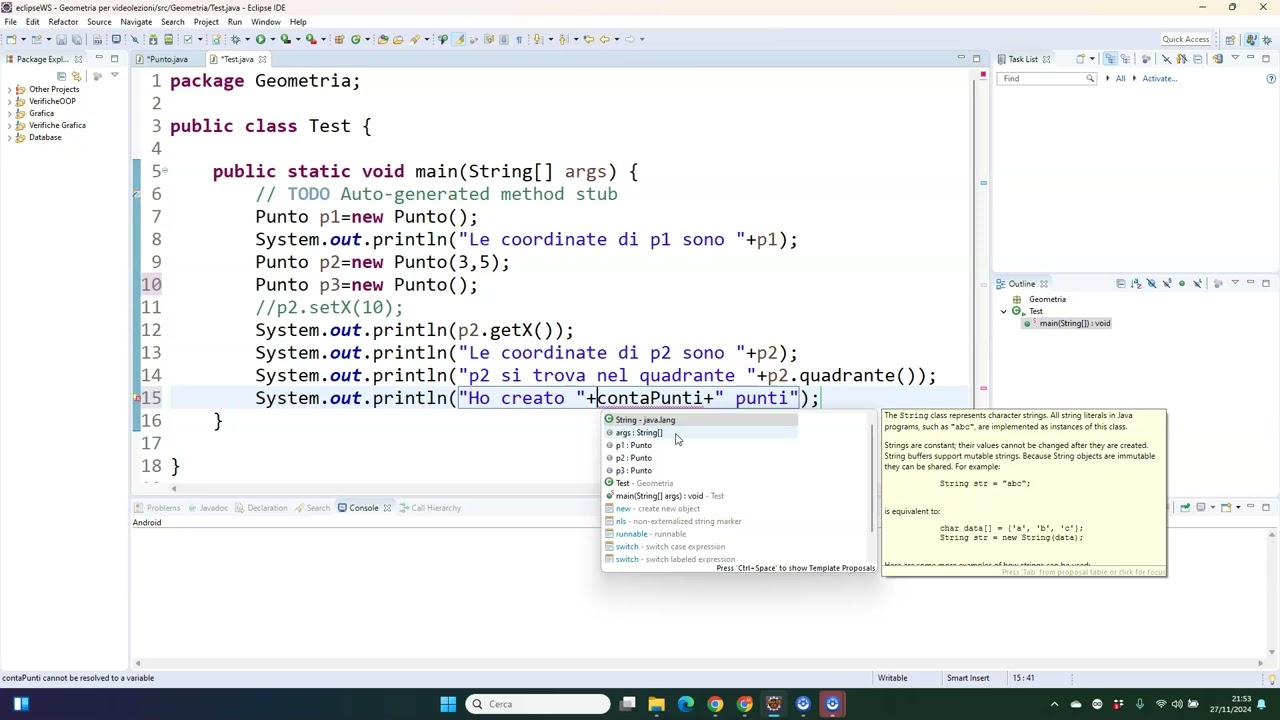Click the Activate... link in Task List
Screen dimensions: 1280x720
click(x=1160, y=78)
